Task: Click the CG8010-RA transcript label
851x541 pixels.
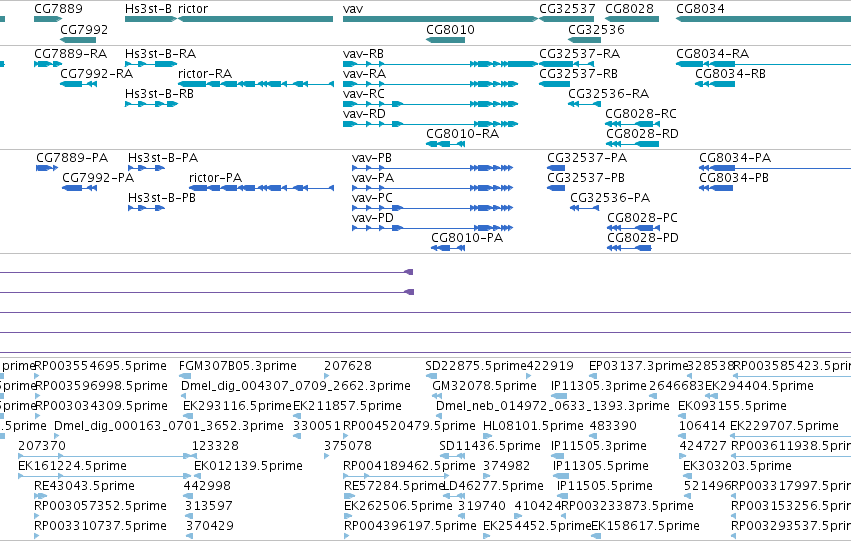Action: 462,133
